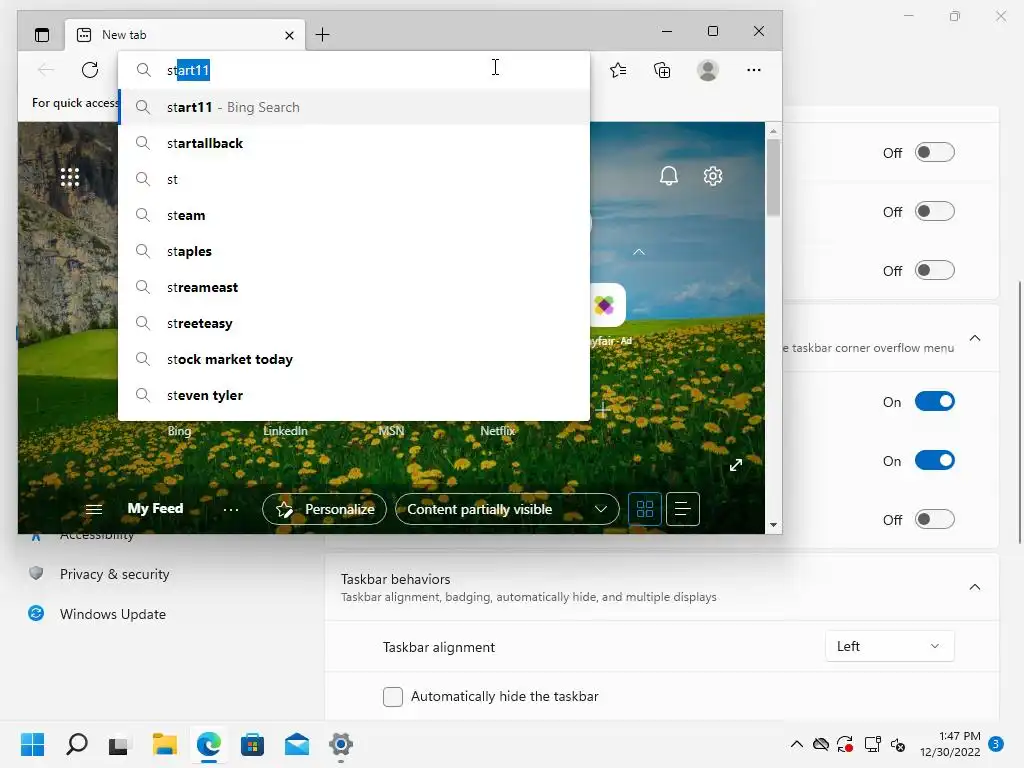
Task: Refresh the Edge page
Action: (x=90, y=70)
